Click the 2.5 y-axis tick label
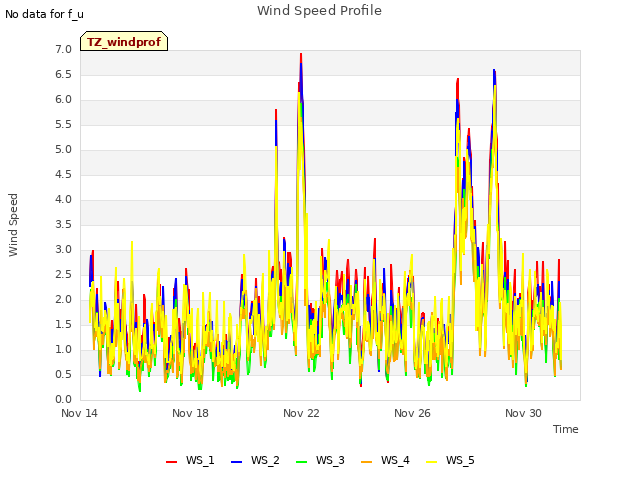Screen dimensions: 640x480 [63, 274]
